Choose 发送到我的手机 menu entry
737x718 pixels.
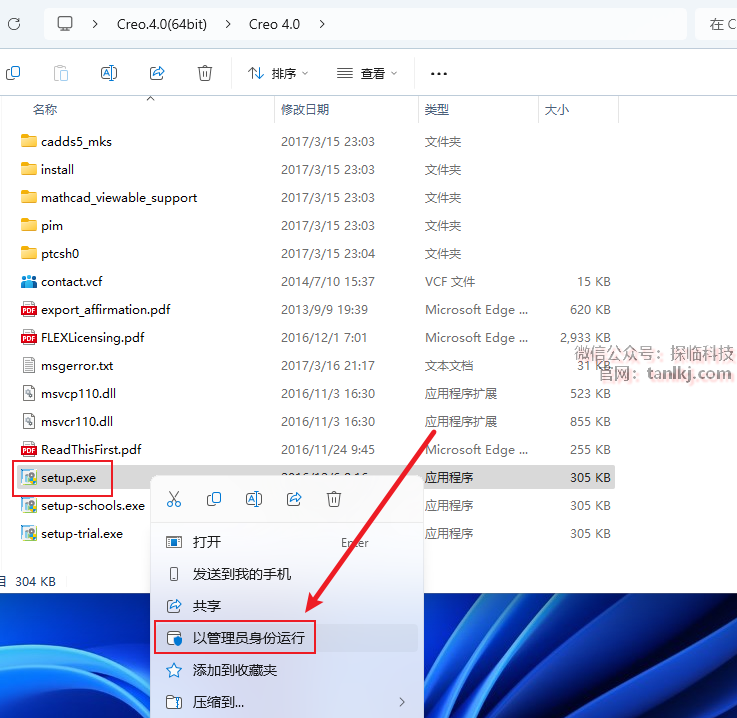click(x=287, y=574)
